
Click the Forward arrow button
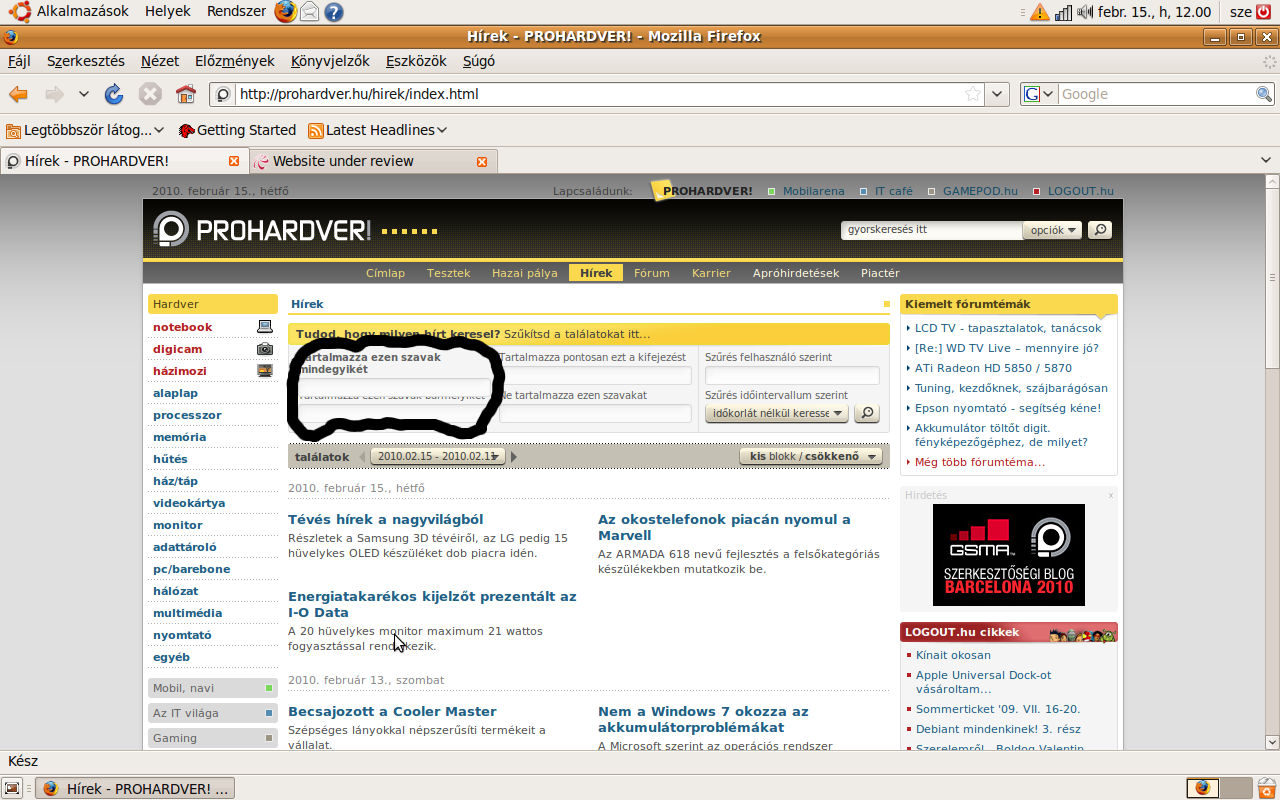(x=54, y=94)
